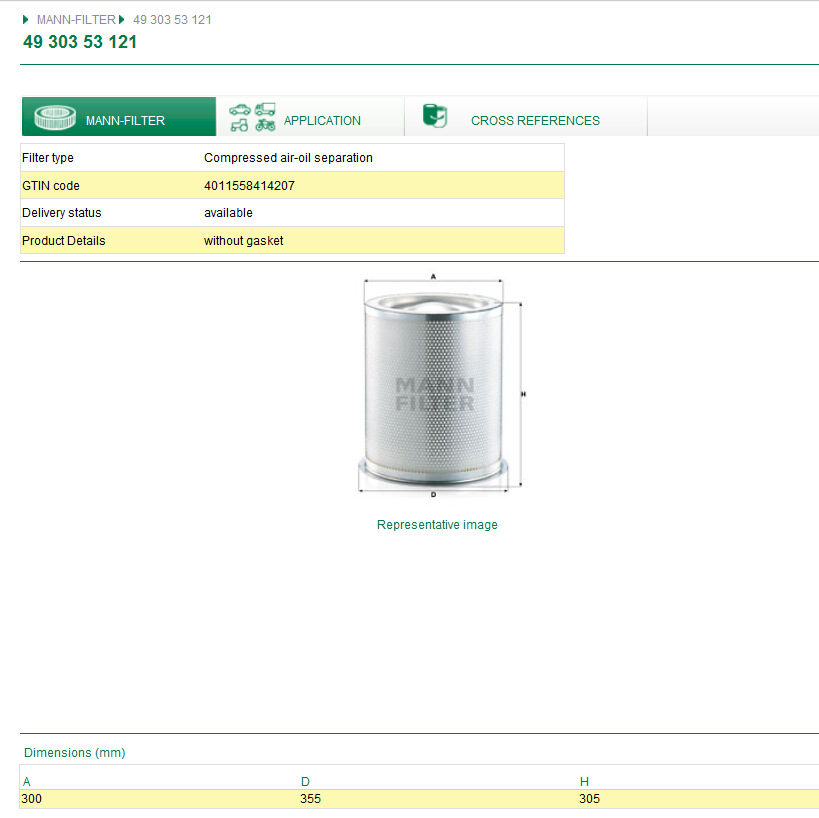Viewport: 819px width, 818px height.
Task: Click the dimension column header D
Action: point(306,781)
